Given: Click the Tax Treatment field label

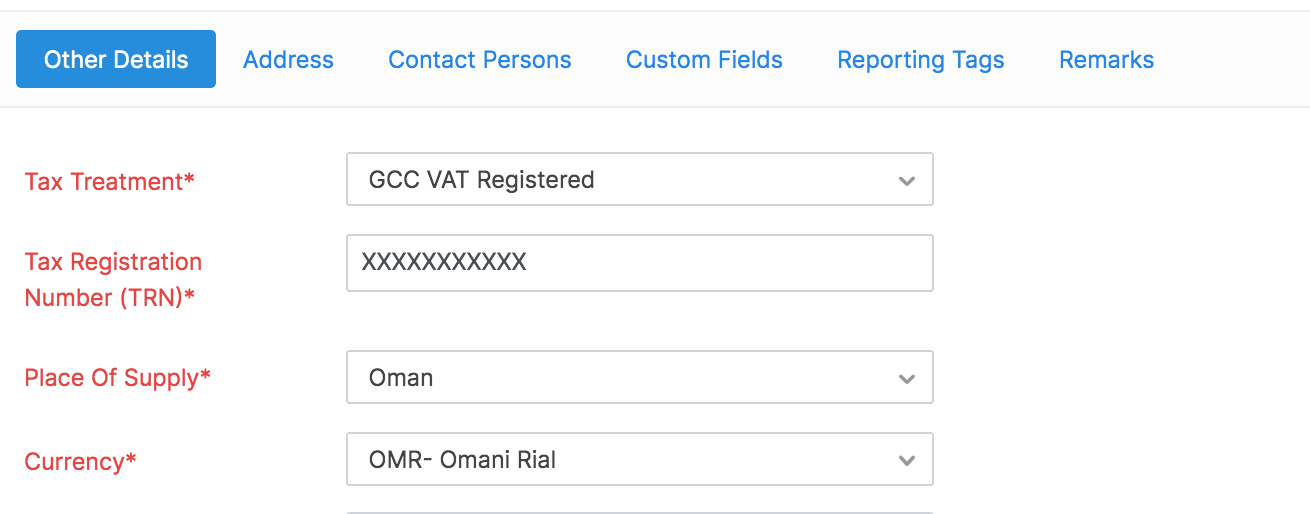Looking at the screenshot, I should (x=110, y=181).
